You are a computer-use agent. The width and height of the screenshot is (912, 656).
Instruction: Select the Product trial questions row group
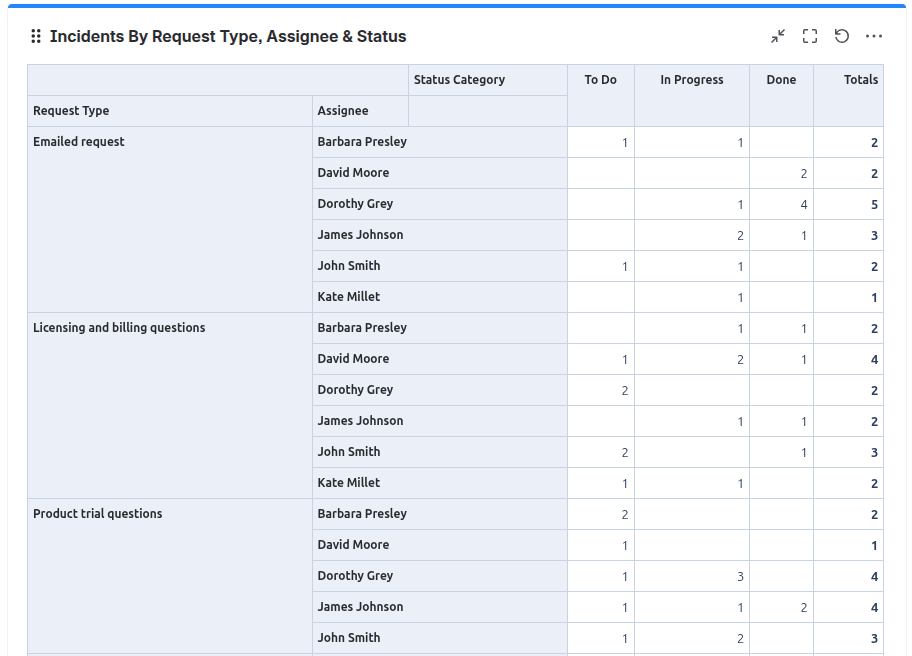coord(170,576)
